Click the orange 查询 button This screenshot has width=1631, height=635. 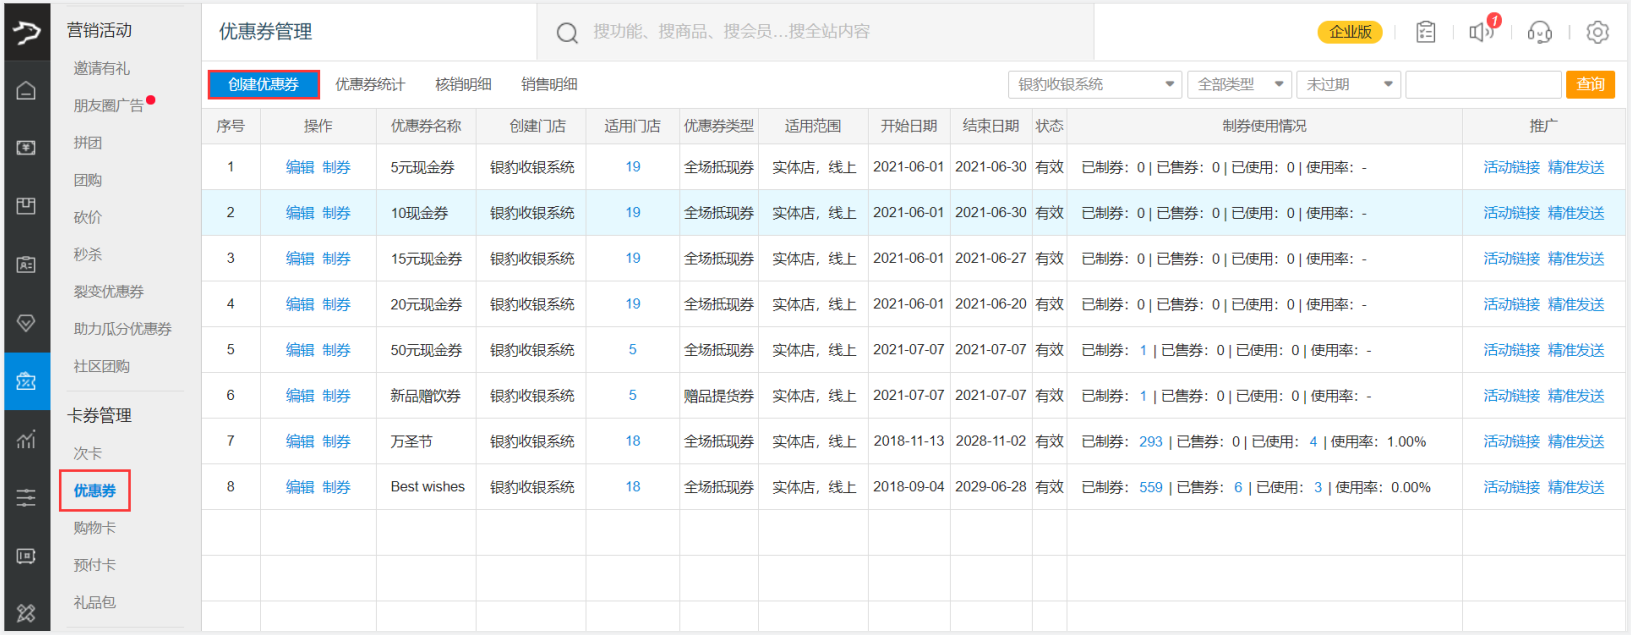1589,85
